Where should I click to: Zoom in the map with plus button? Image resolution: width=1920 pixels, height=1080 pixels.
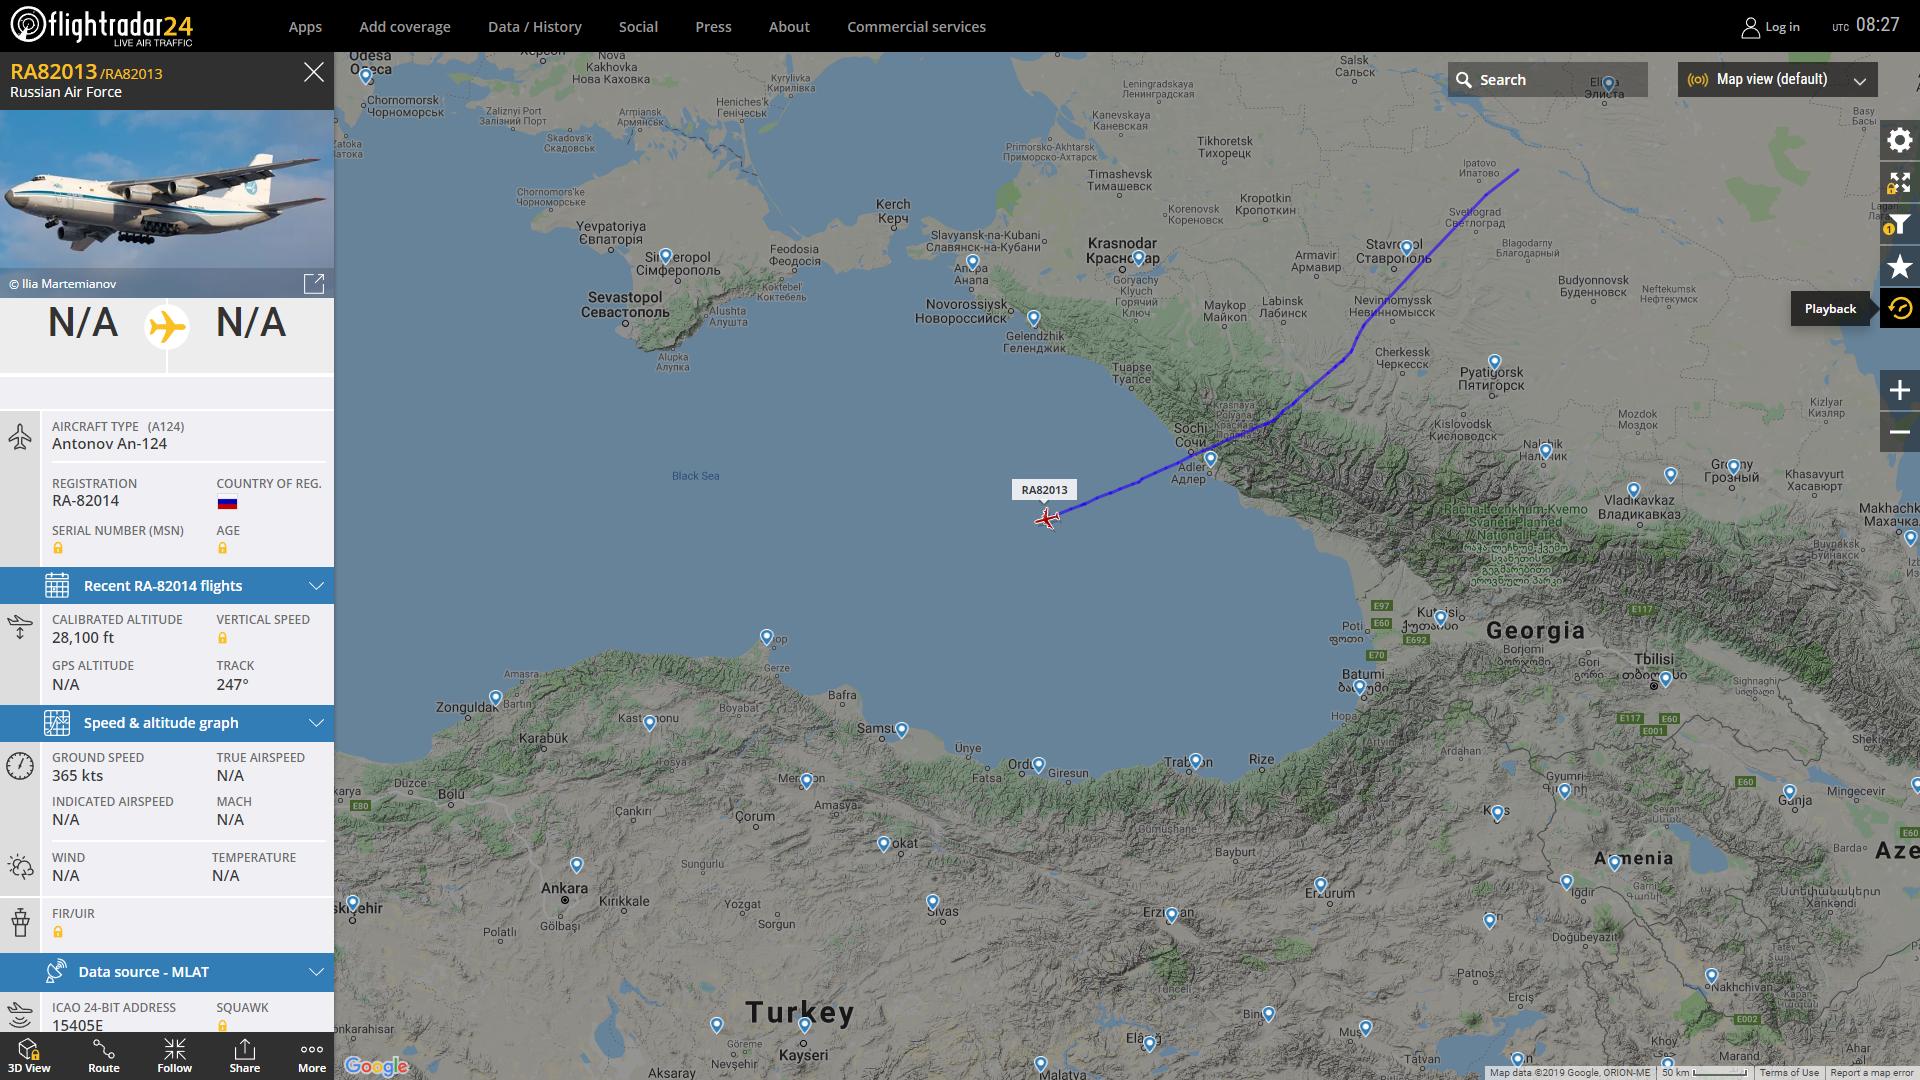tap(1899, 390)
